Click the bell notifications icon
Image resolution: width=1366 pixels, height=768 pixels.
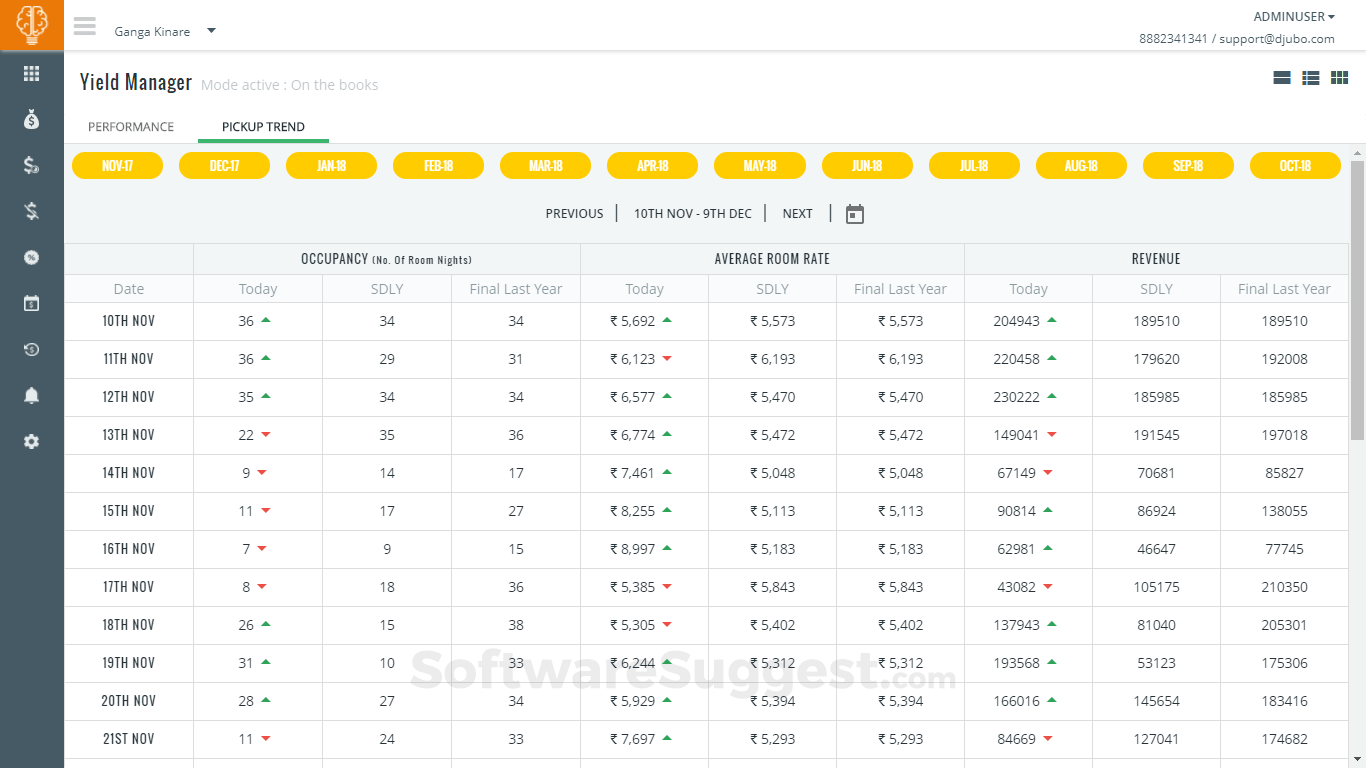(31, 395)
